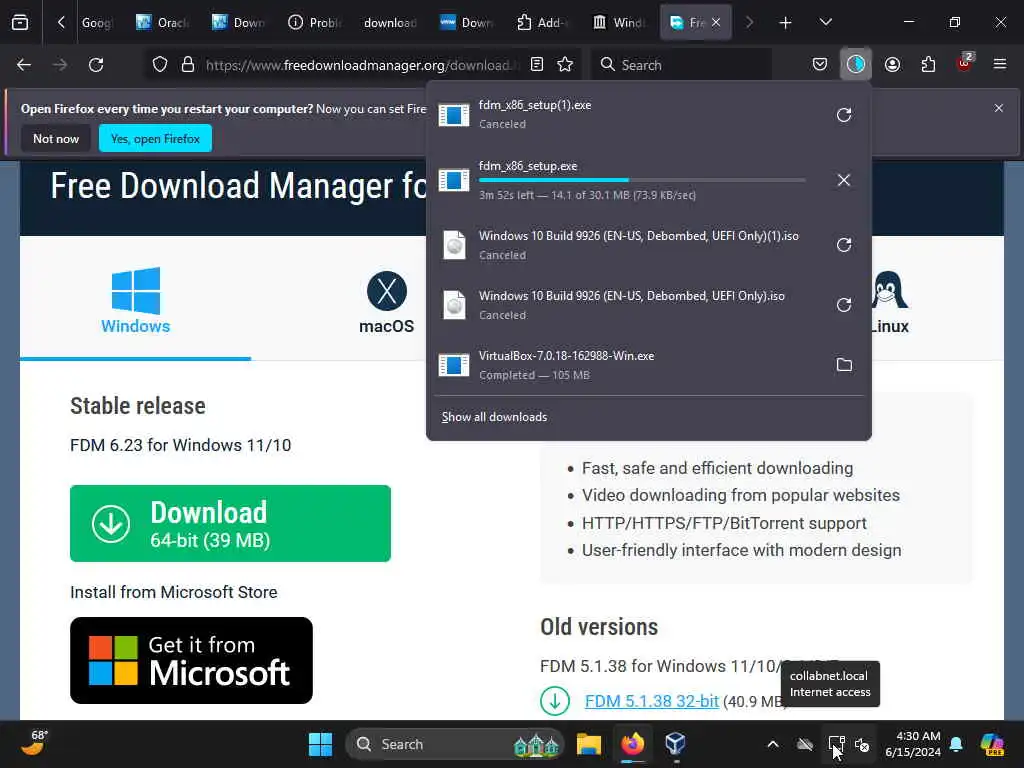This screenshot has width=1024, height=768.
Task: Click the Firefox taskbar icon
Action: click(632, 744)
